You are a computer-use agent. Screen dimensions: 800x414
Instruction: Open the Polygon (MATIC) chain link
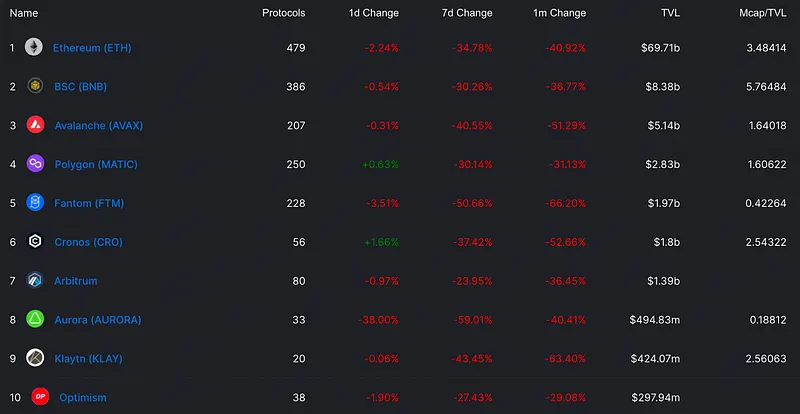[x=97, y=164]
